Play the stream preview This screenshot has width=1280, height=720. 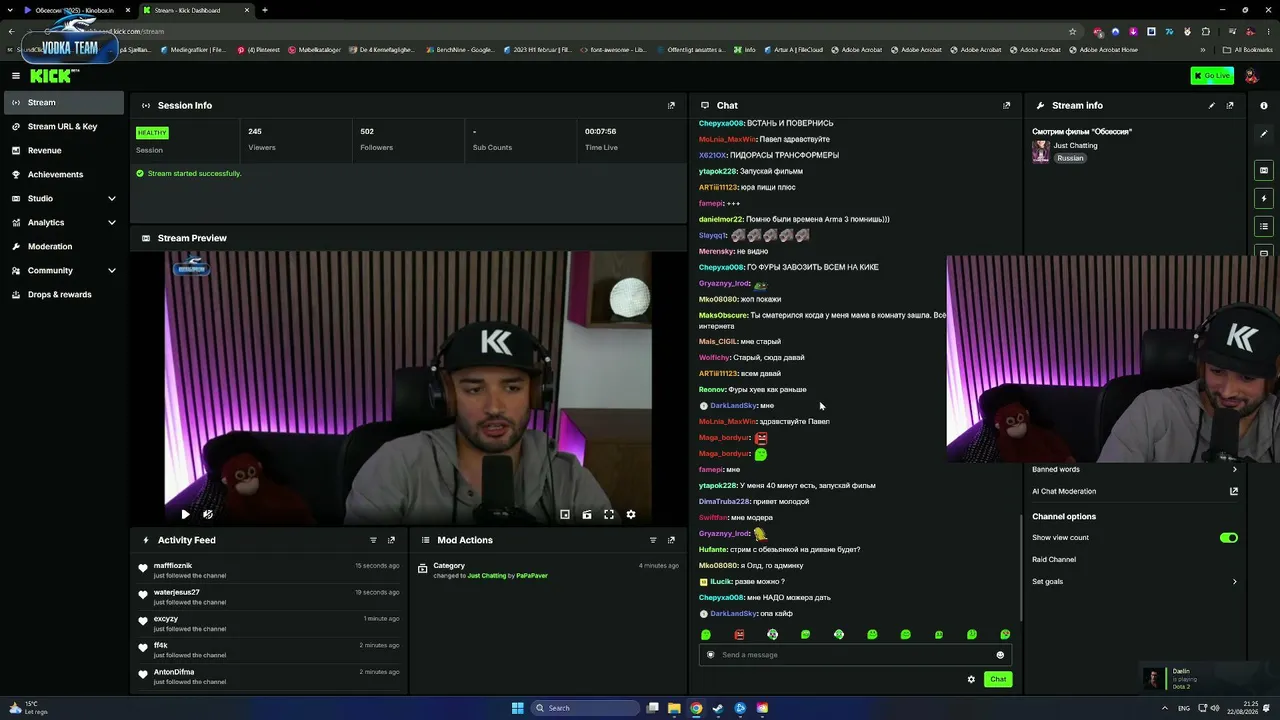tap(185, 514)
